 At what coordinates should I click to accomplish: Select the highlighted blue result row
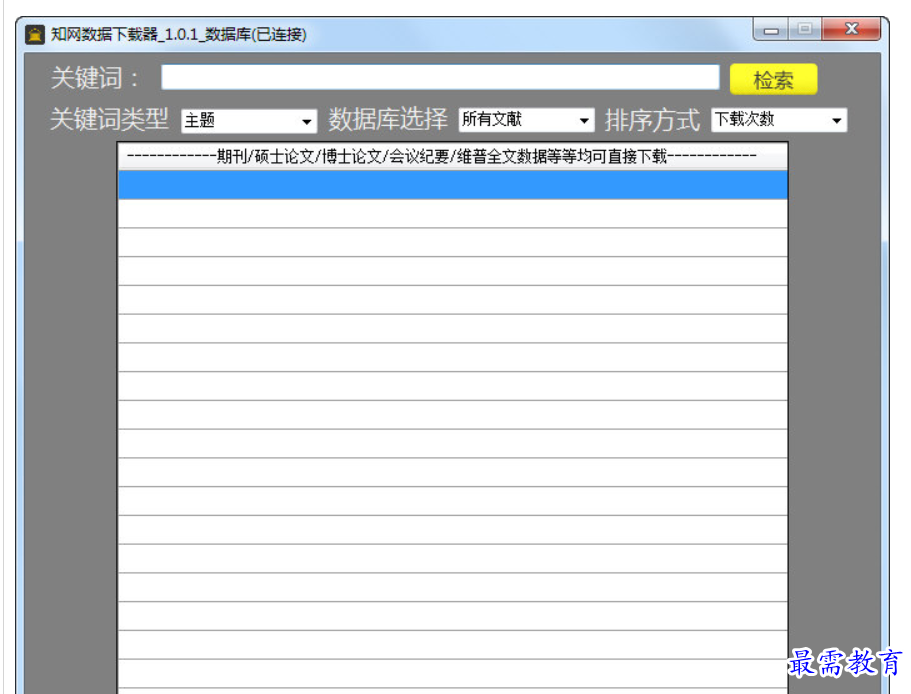click(x=453, y=185)
